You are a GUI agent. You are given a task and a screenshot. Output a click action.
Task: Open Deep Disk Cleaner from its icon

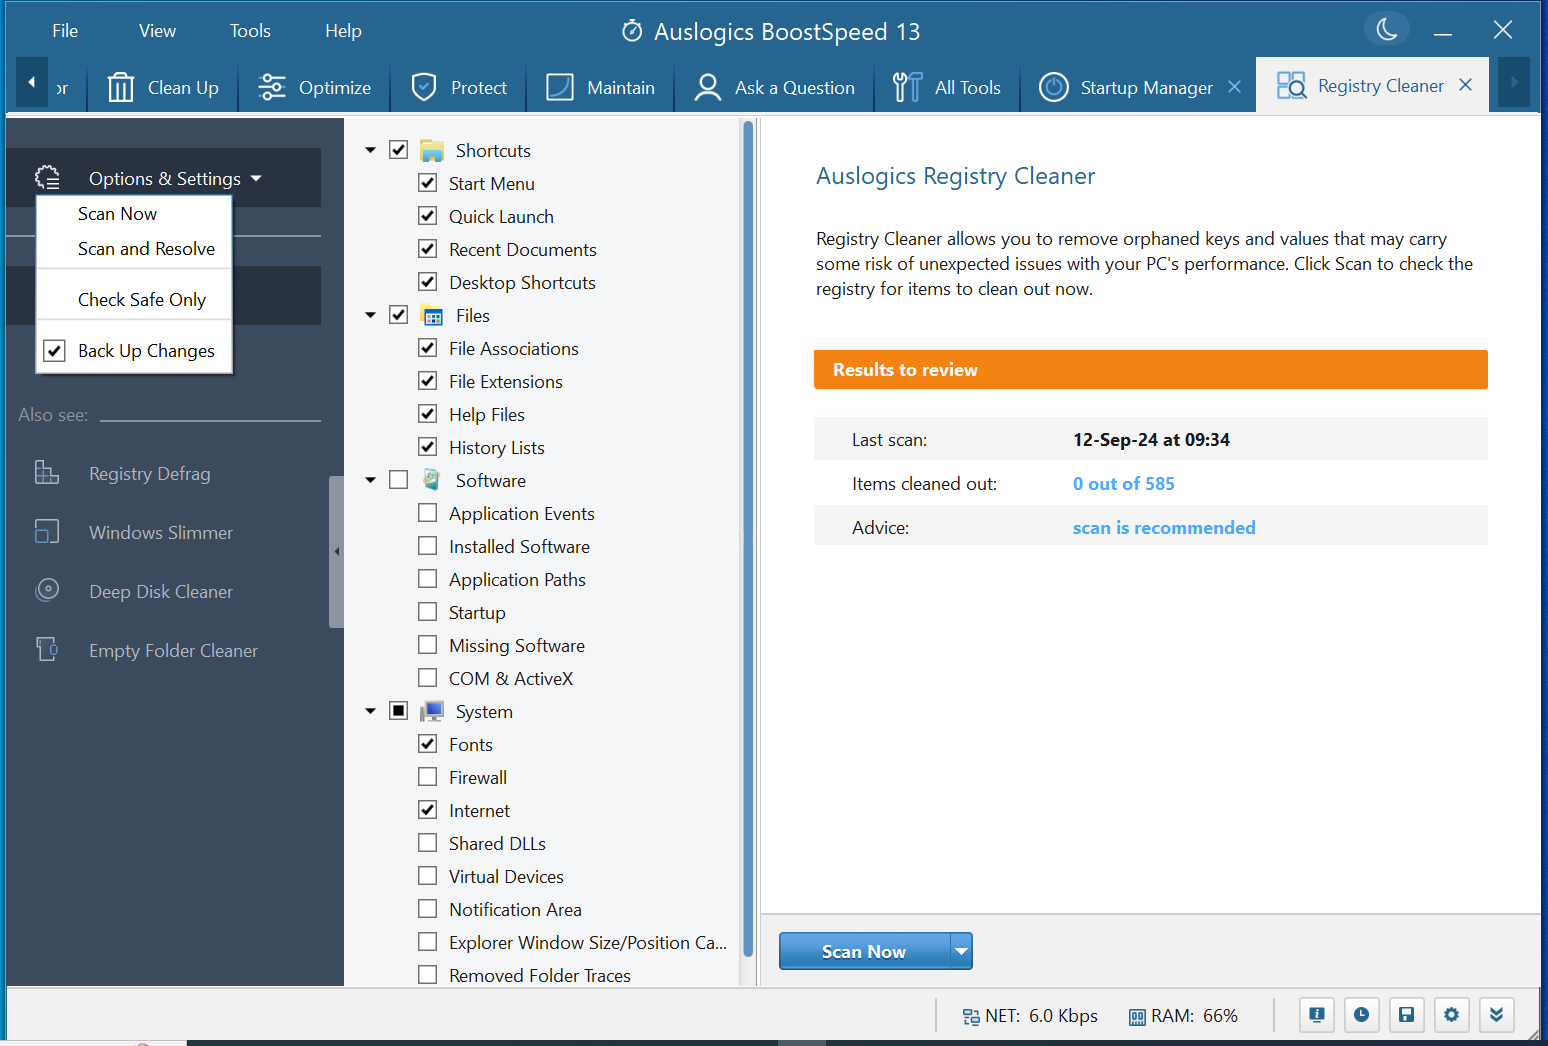[x=47, y=591]
